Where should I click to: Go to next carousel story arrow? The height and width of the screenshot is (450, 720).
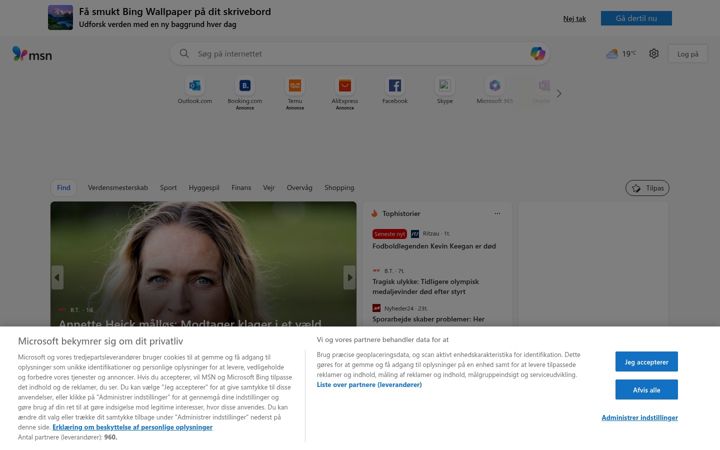349,277
